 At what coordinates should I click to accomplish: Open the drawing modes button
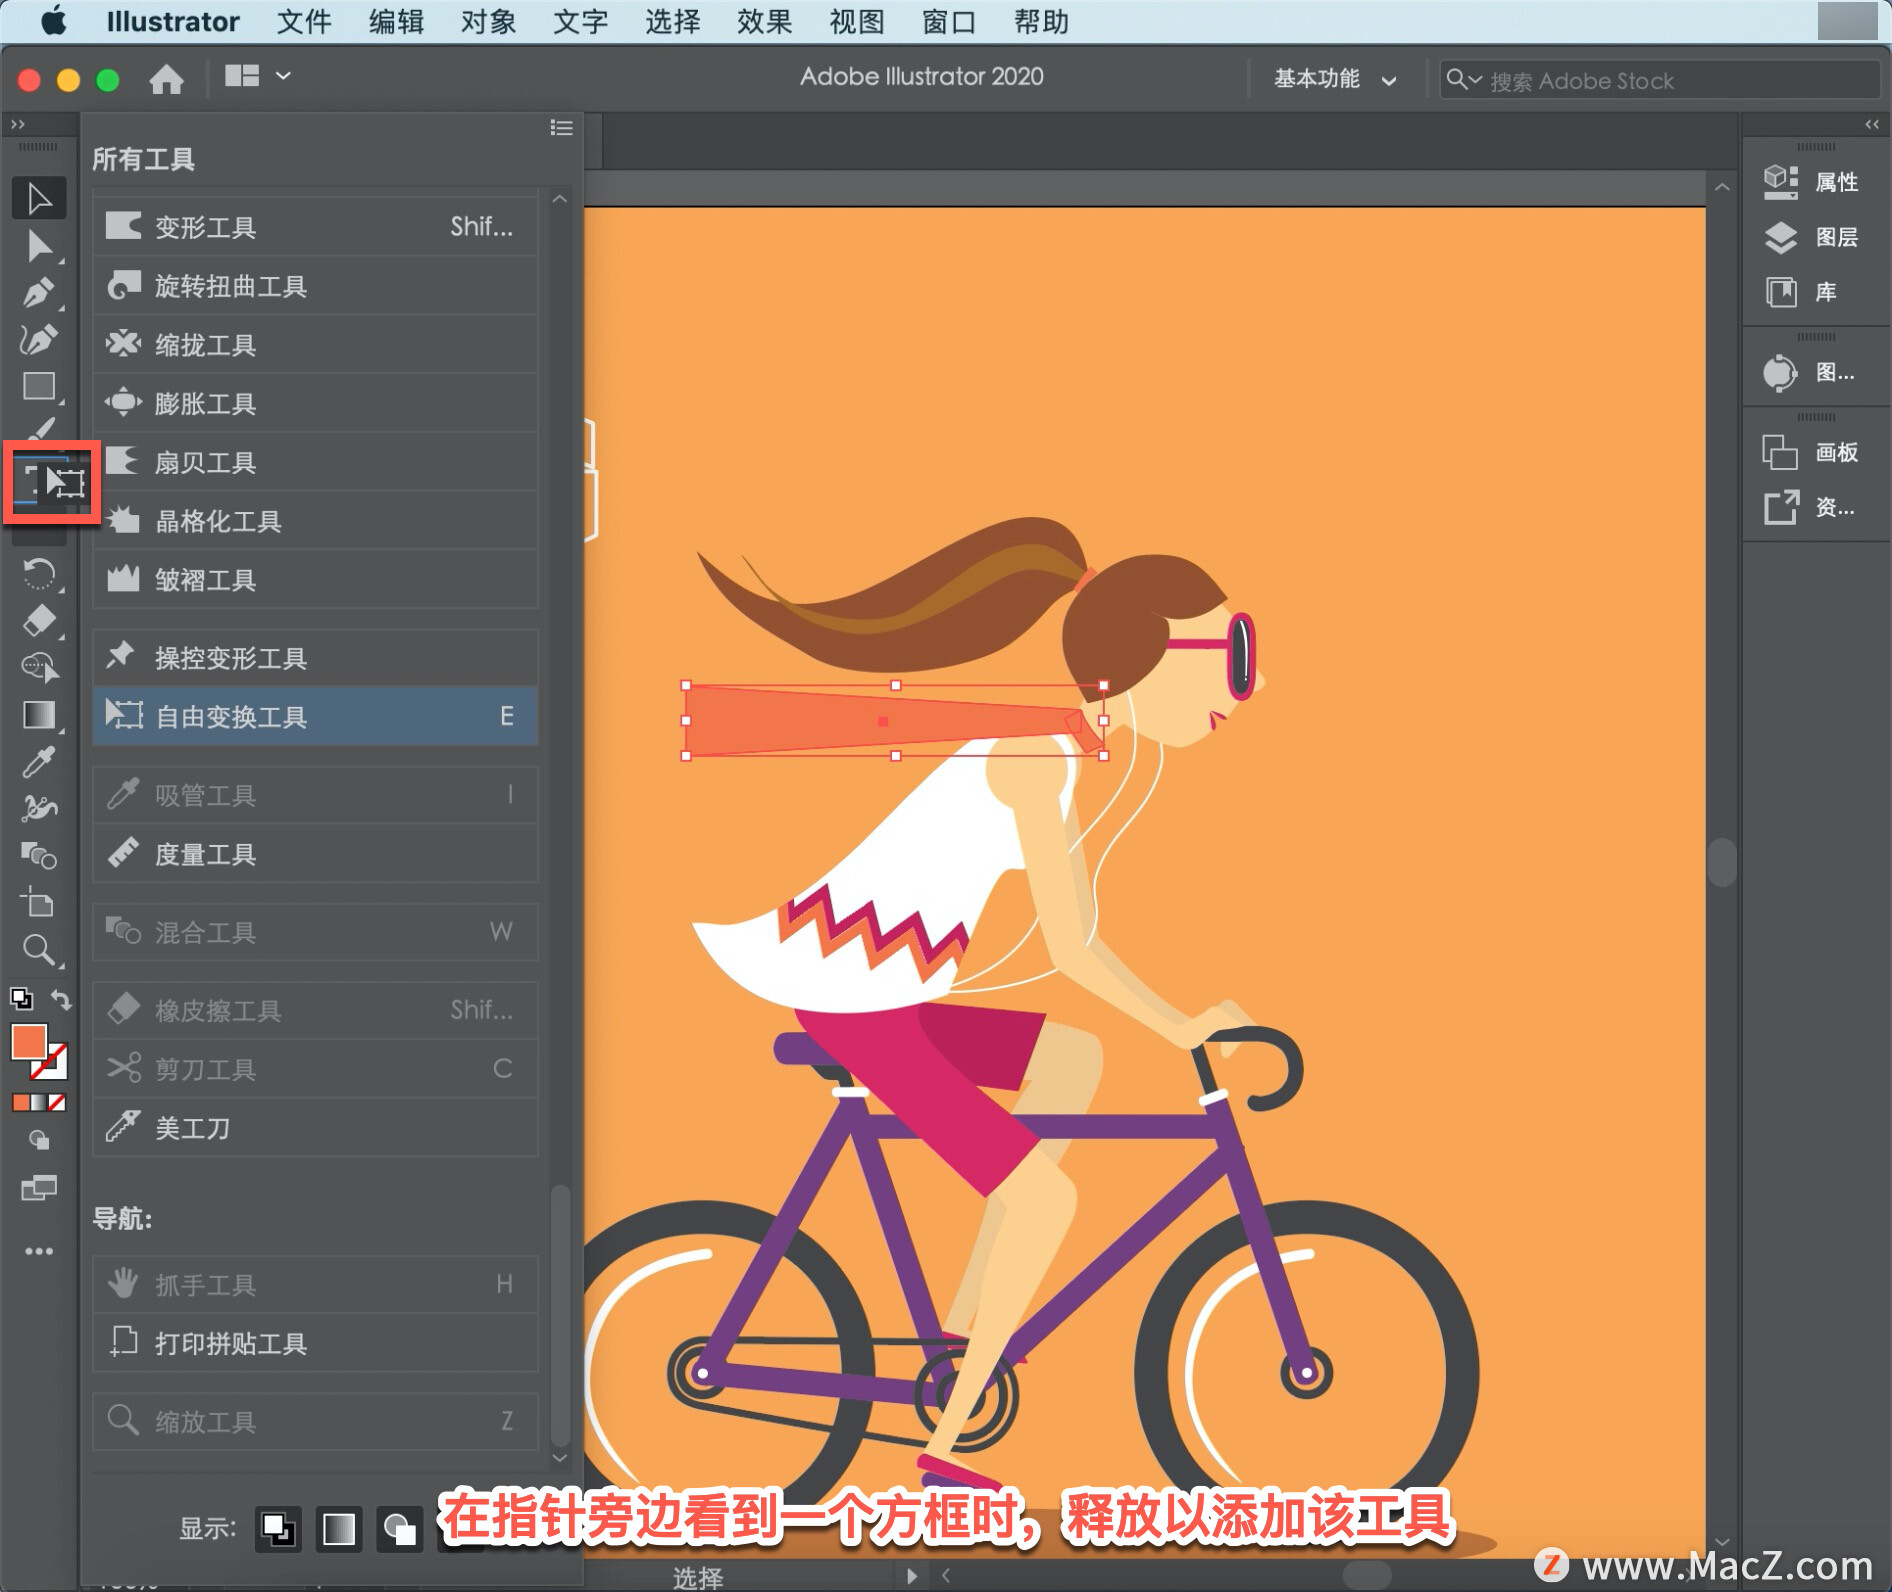point(39,1140)
